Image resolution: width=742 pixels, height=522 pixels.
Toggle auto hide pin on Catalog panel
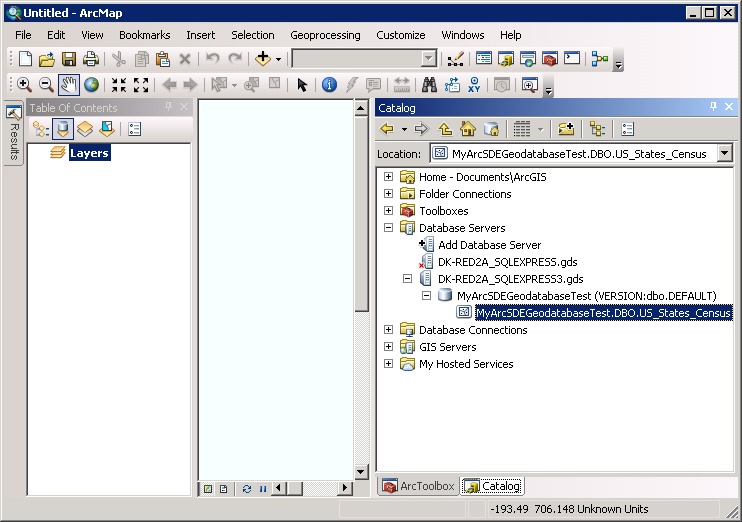[714, 107]
